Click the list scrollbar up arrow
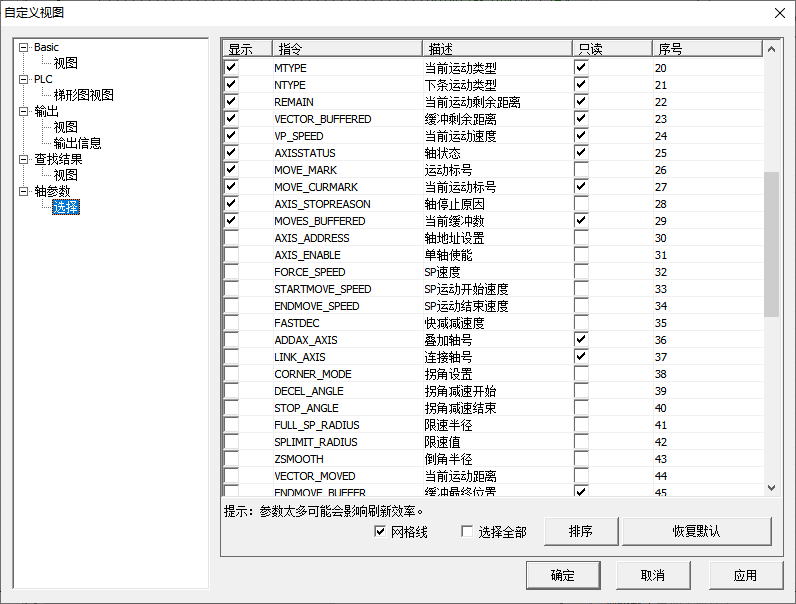Viewport: 796px width, 604px height. tap(772, 49)
